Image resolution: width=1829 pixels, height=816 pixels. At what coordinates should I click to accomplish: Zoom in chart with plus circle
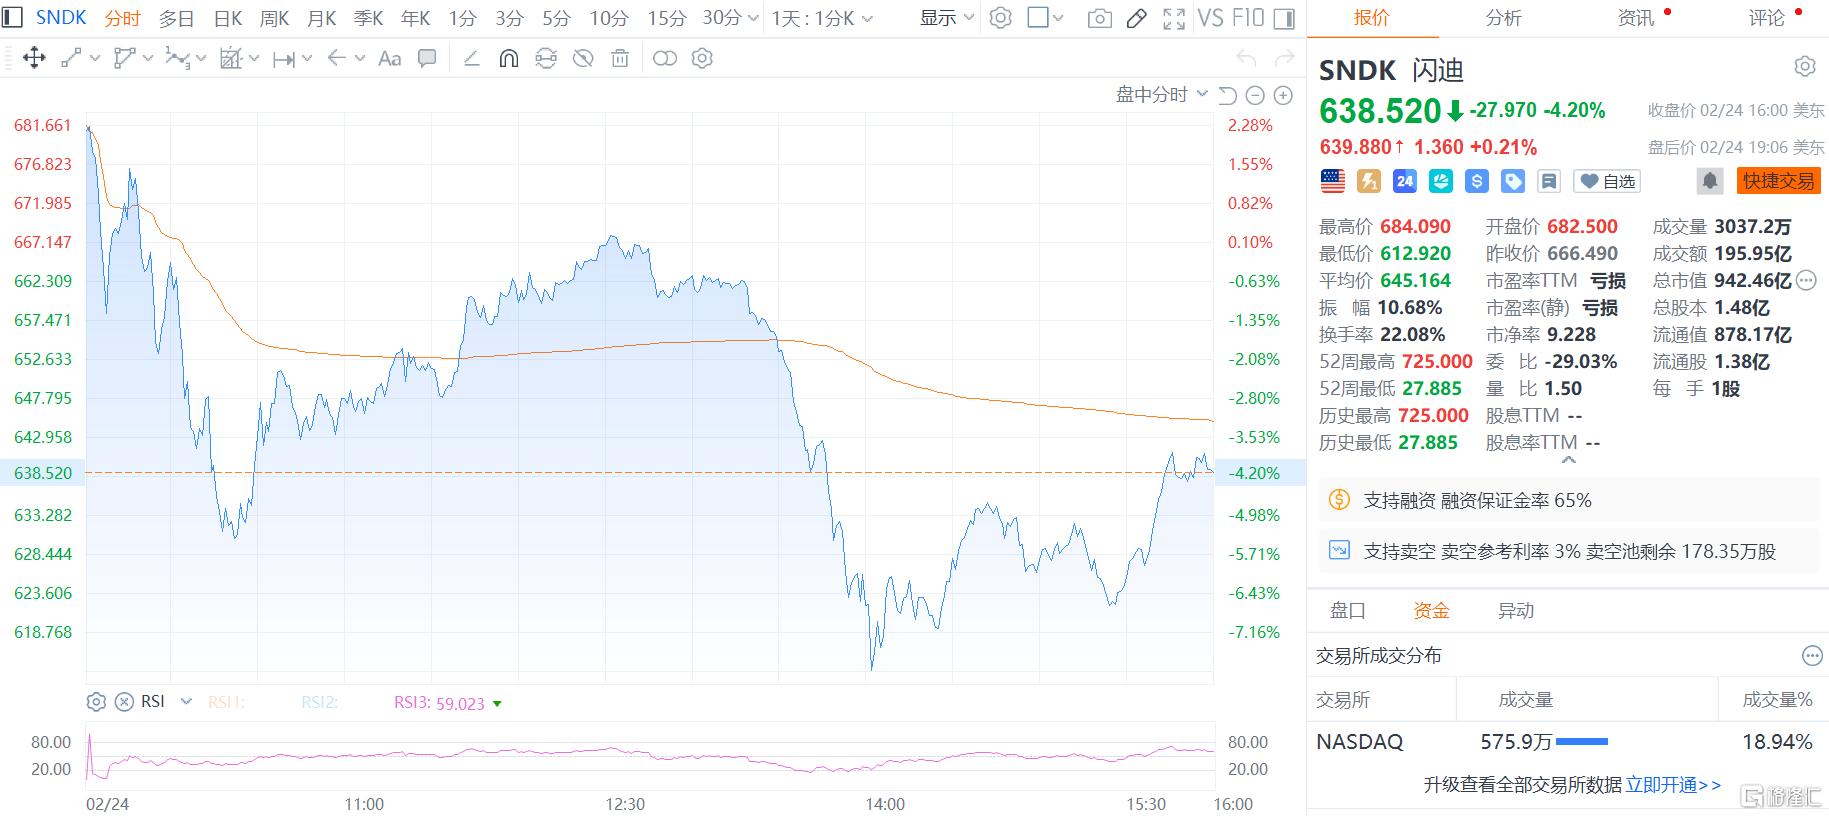(x=1283, y=96)
